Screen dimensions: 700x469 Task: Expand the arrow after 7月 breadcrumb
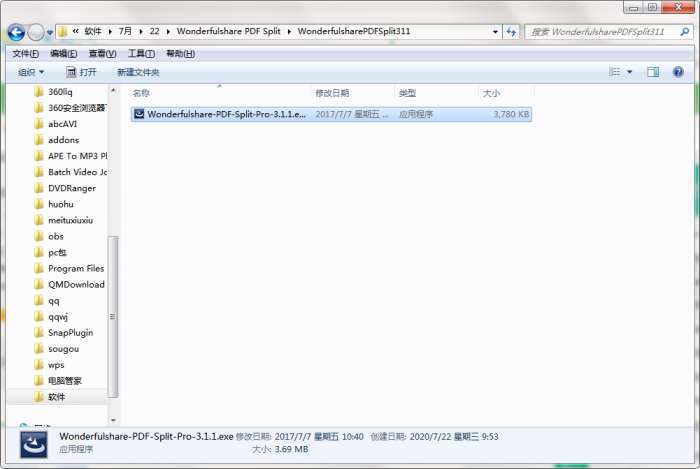pyautogui.click(x=141, y=32)
